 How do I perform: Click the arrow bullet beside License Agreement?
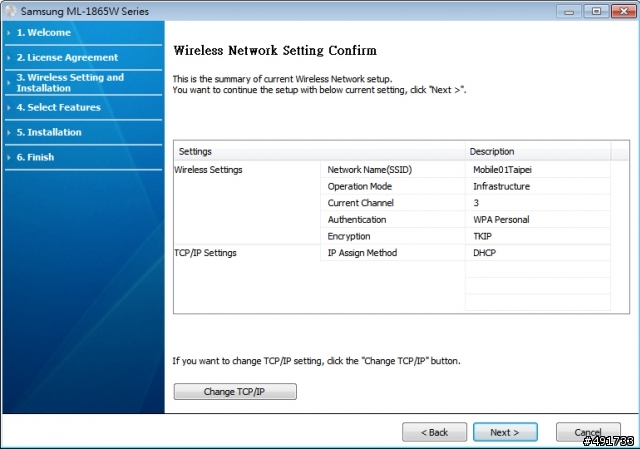click(x=9, y=58)
